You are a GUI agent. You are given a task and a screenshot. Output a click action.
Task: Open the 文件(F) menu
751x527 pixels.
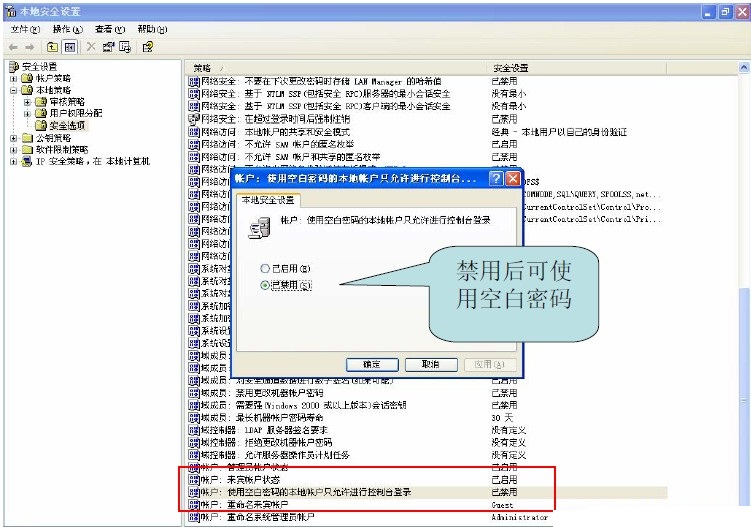[x=25, y=29]
